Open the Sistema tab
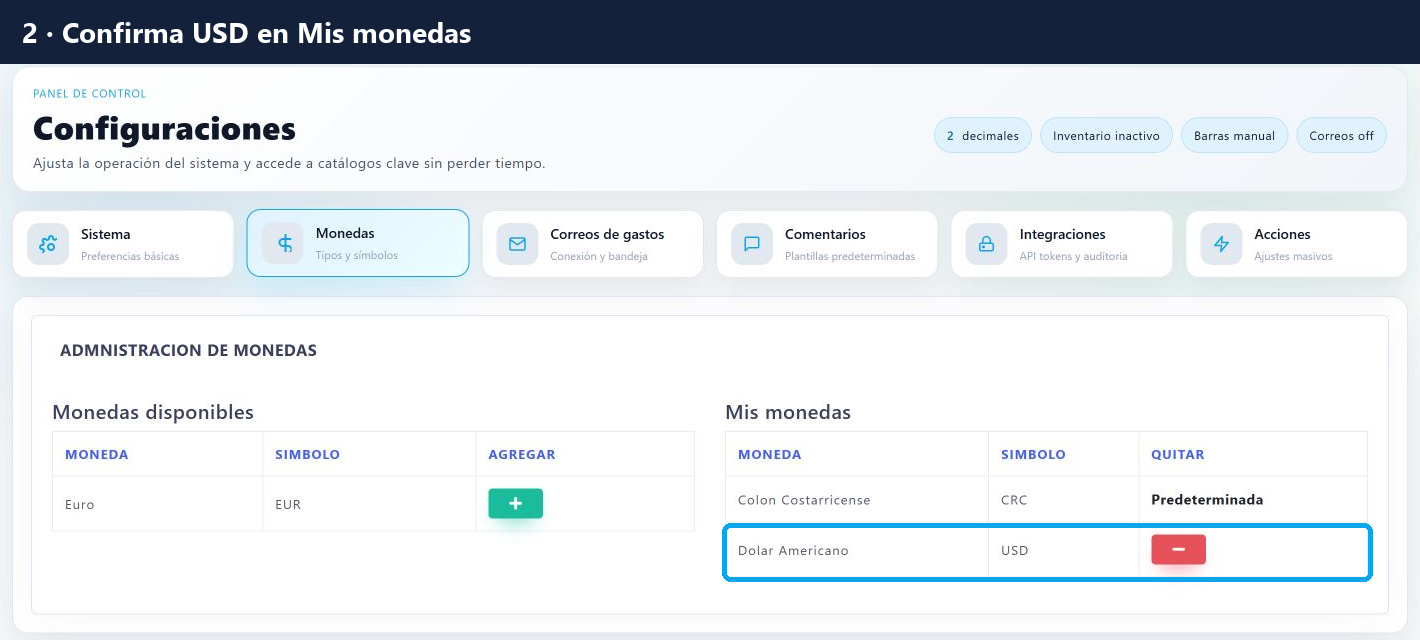 (x=123, y=244)
